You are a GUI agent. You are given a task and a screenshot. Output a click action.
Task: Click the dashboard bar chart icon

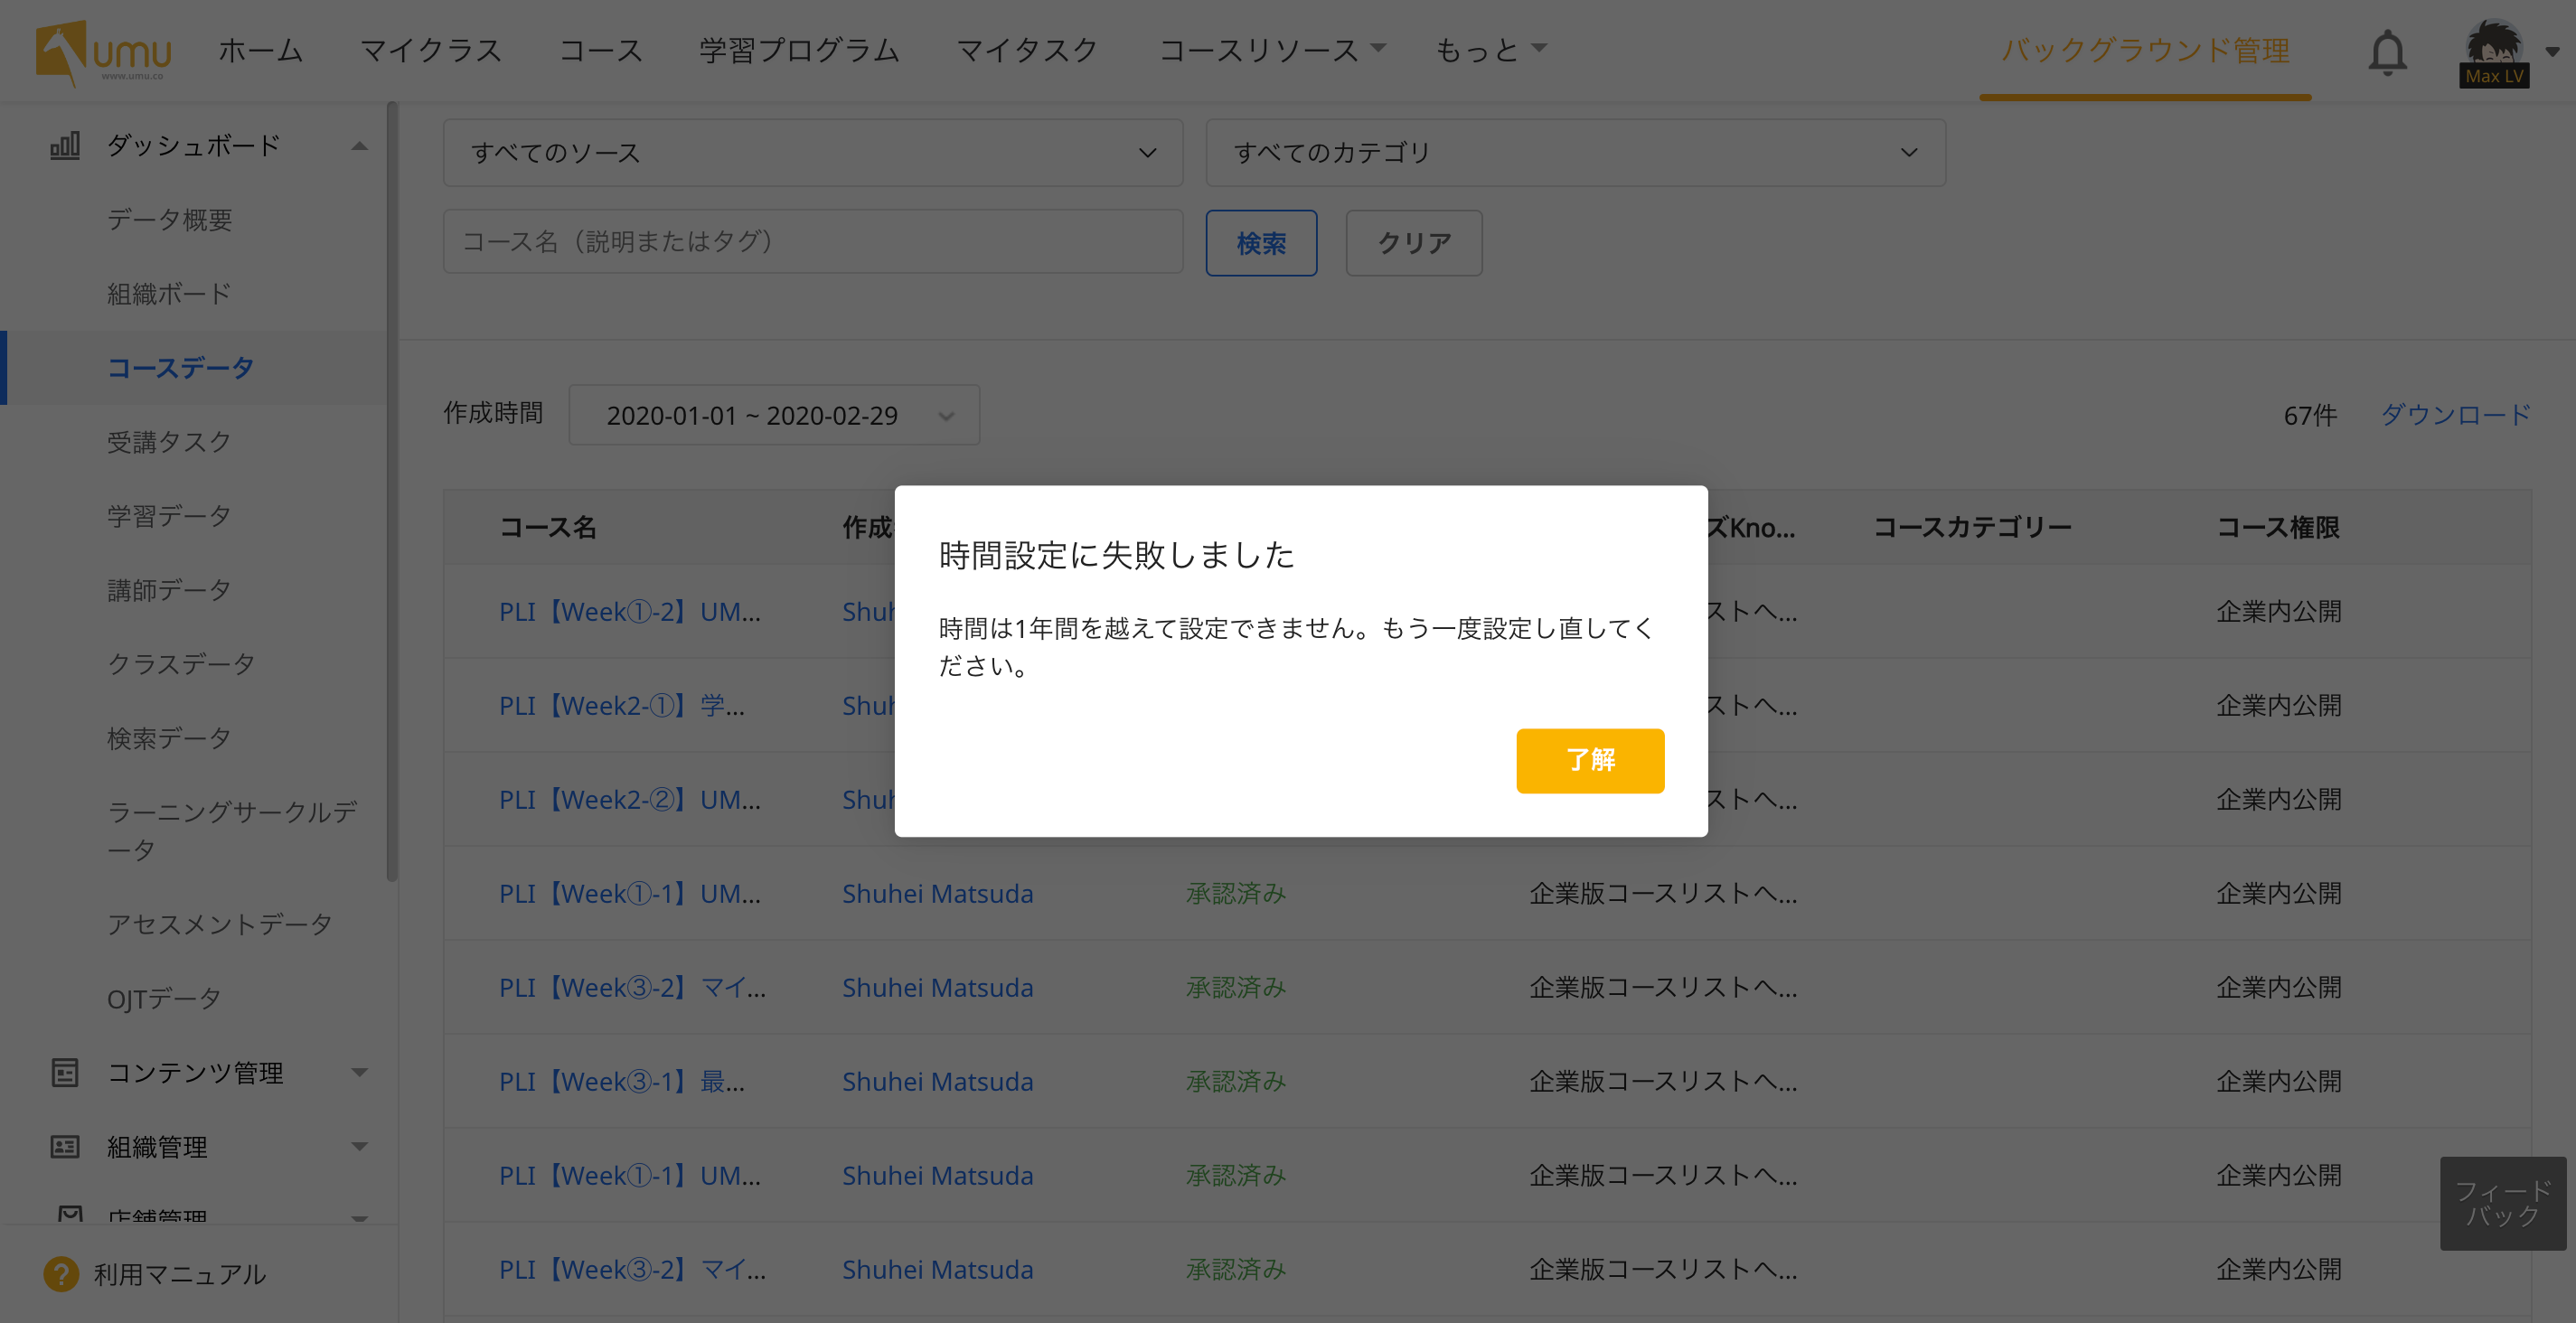pos(65,146)
